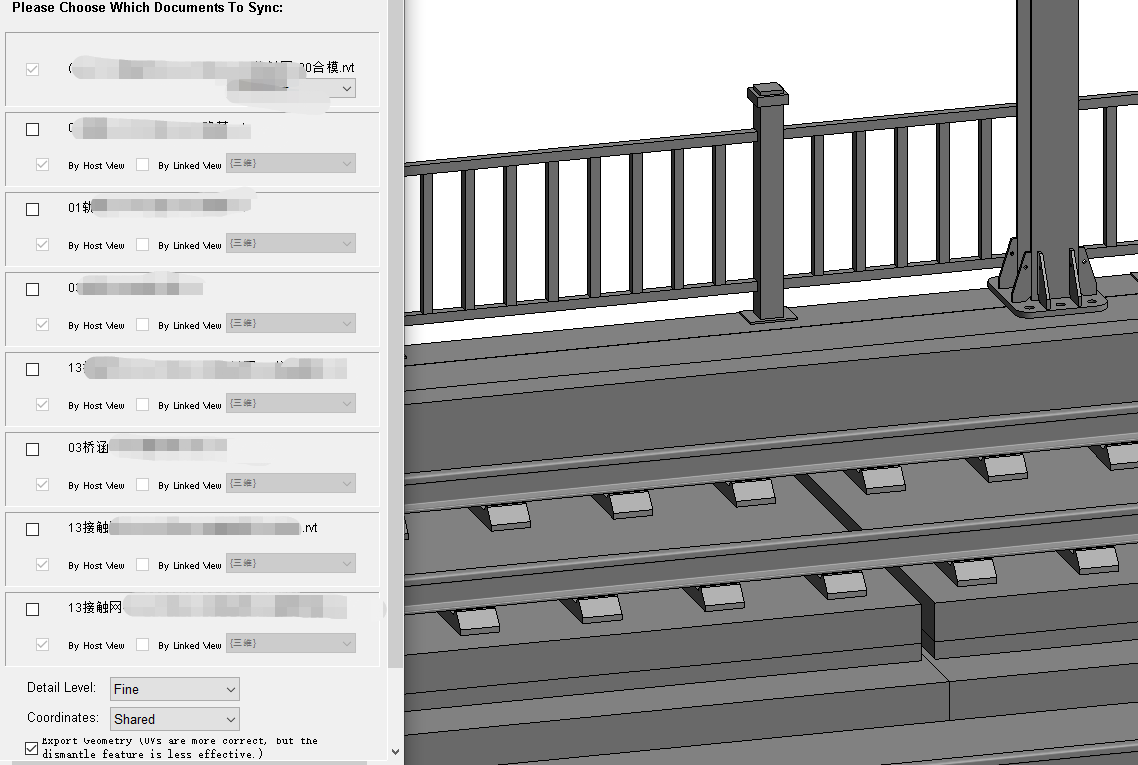Open the dropdown below 合模.rvt host document
This screenshot has width=1138, height=765.
291,89
